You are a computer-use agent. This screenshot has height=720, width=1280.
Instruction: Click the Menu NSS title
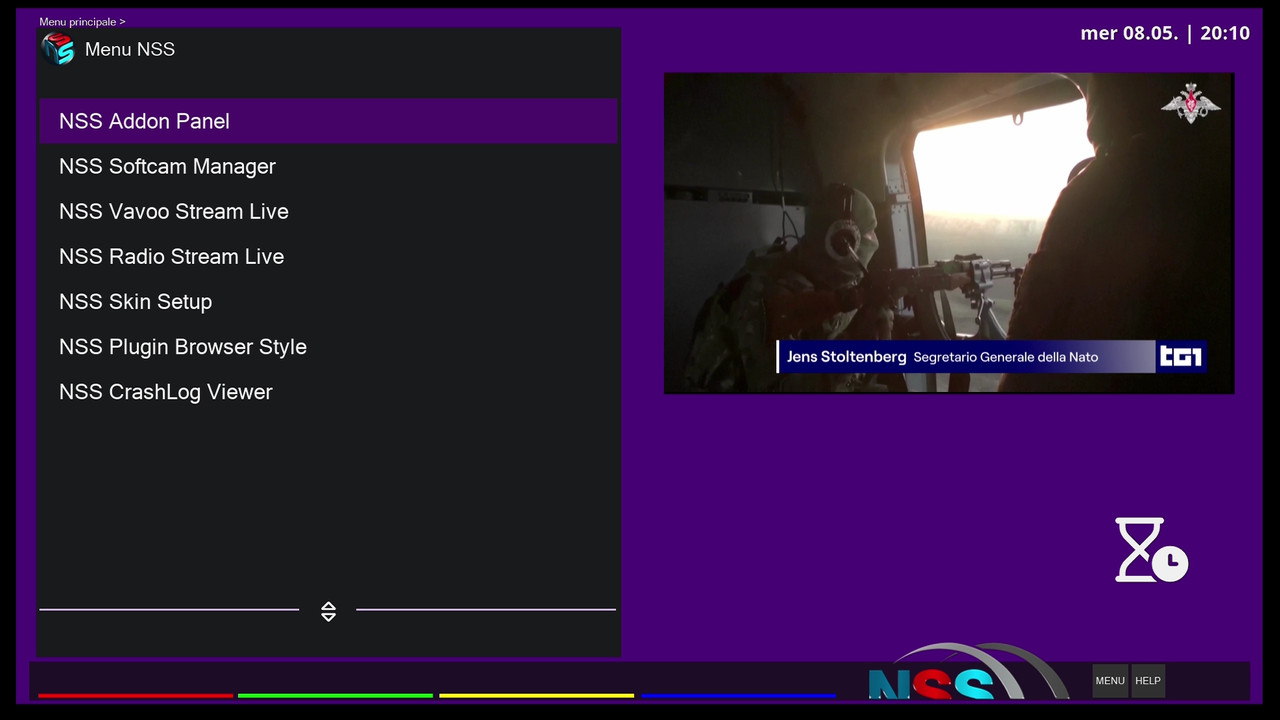[130, 49]
